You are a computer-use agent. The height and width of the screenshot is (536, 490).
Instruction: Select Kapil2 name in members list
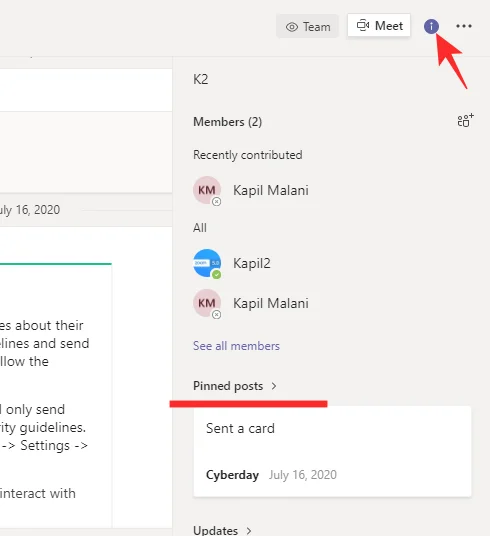(252, 264)
